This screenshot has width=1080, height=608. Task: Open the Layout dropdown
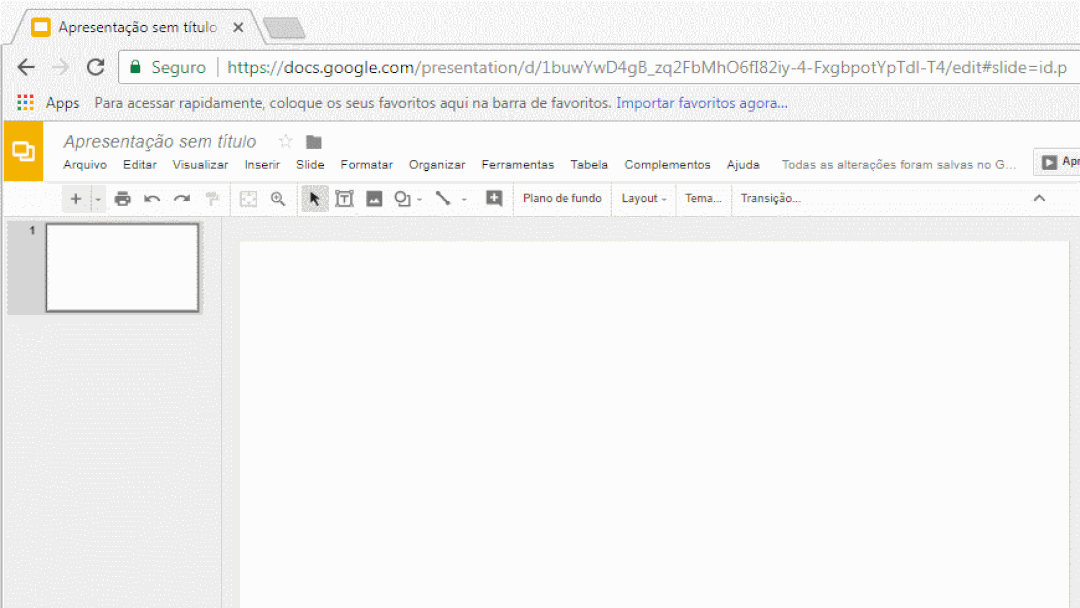(x=643, y=199)
